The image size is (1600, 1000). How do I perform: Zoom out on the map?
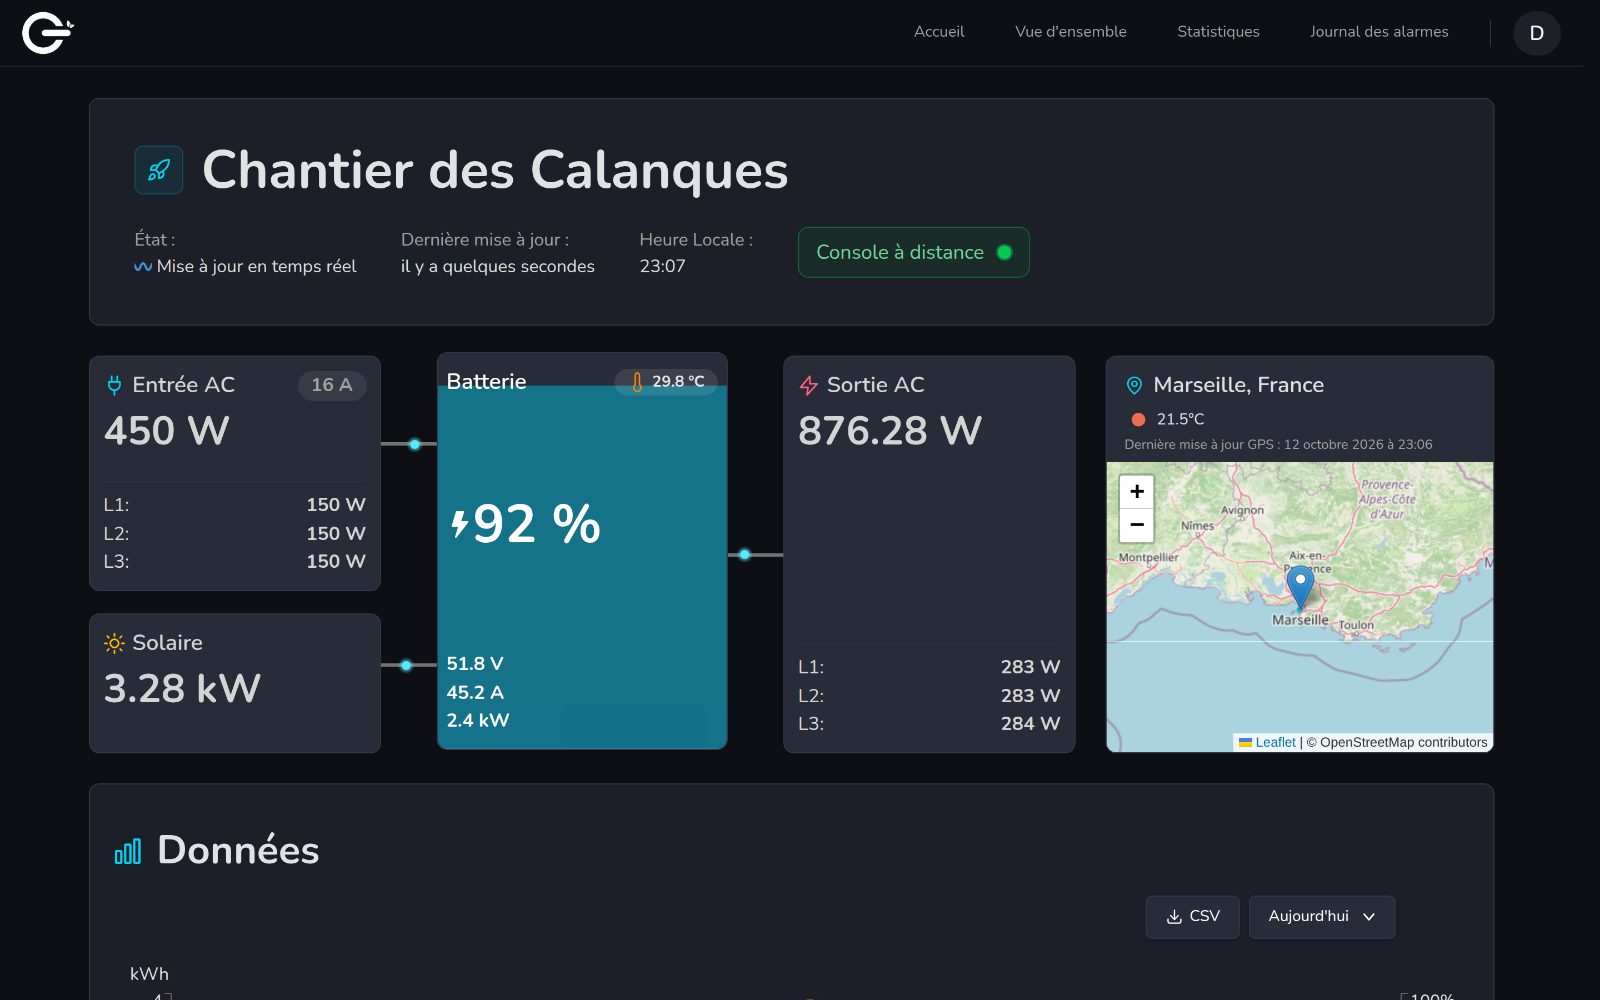(x=1137, y=525)
